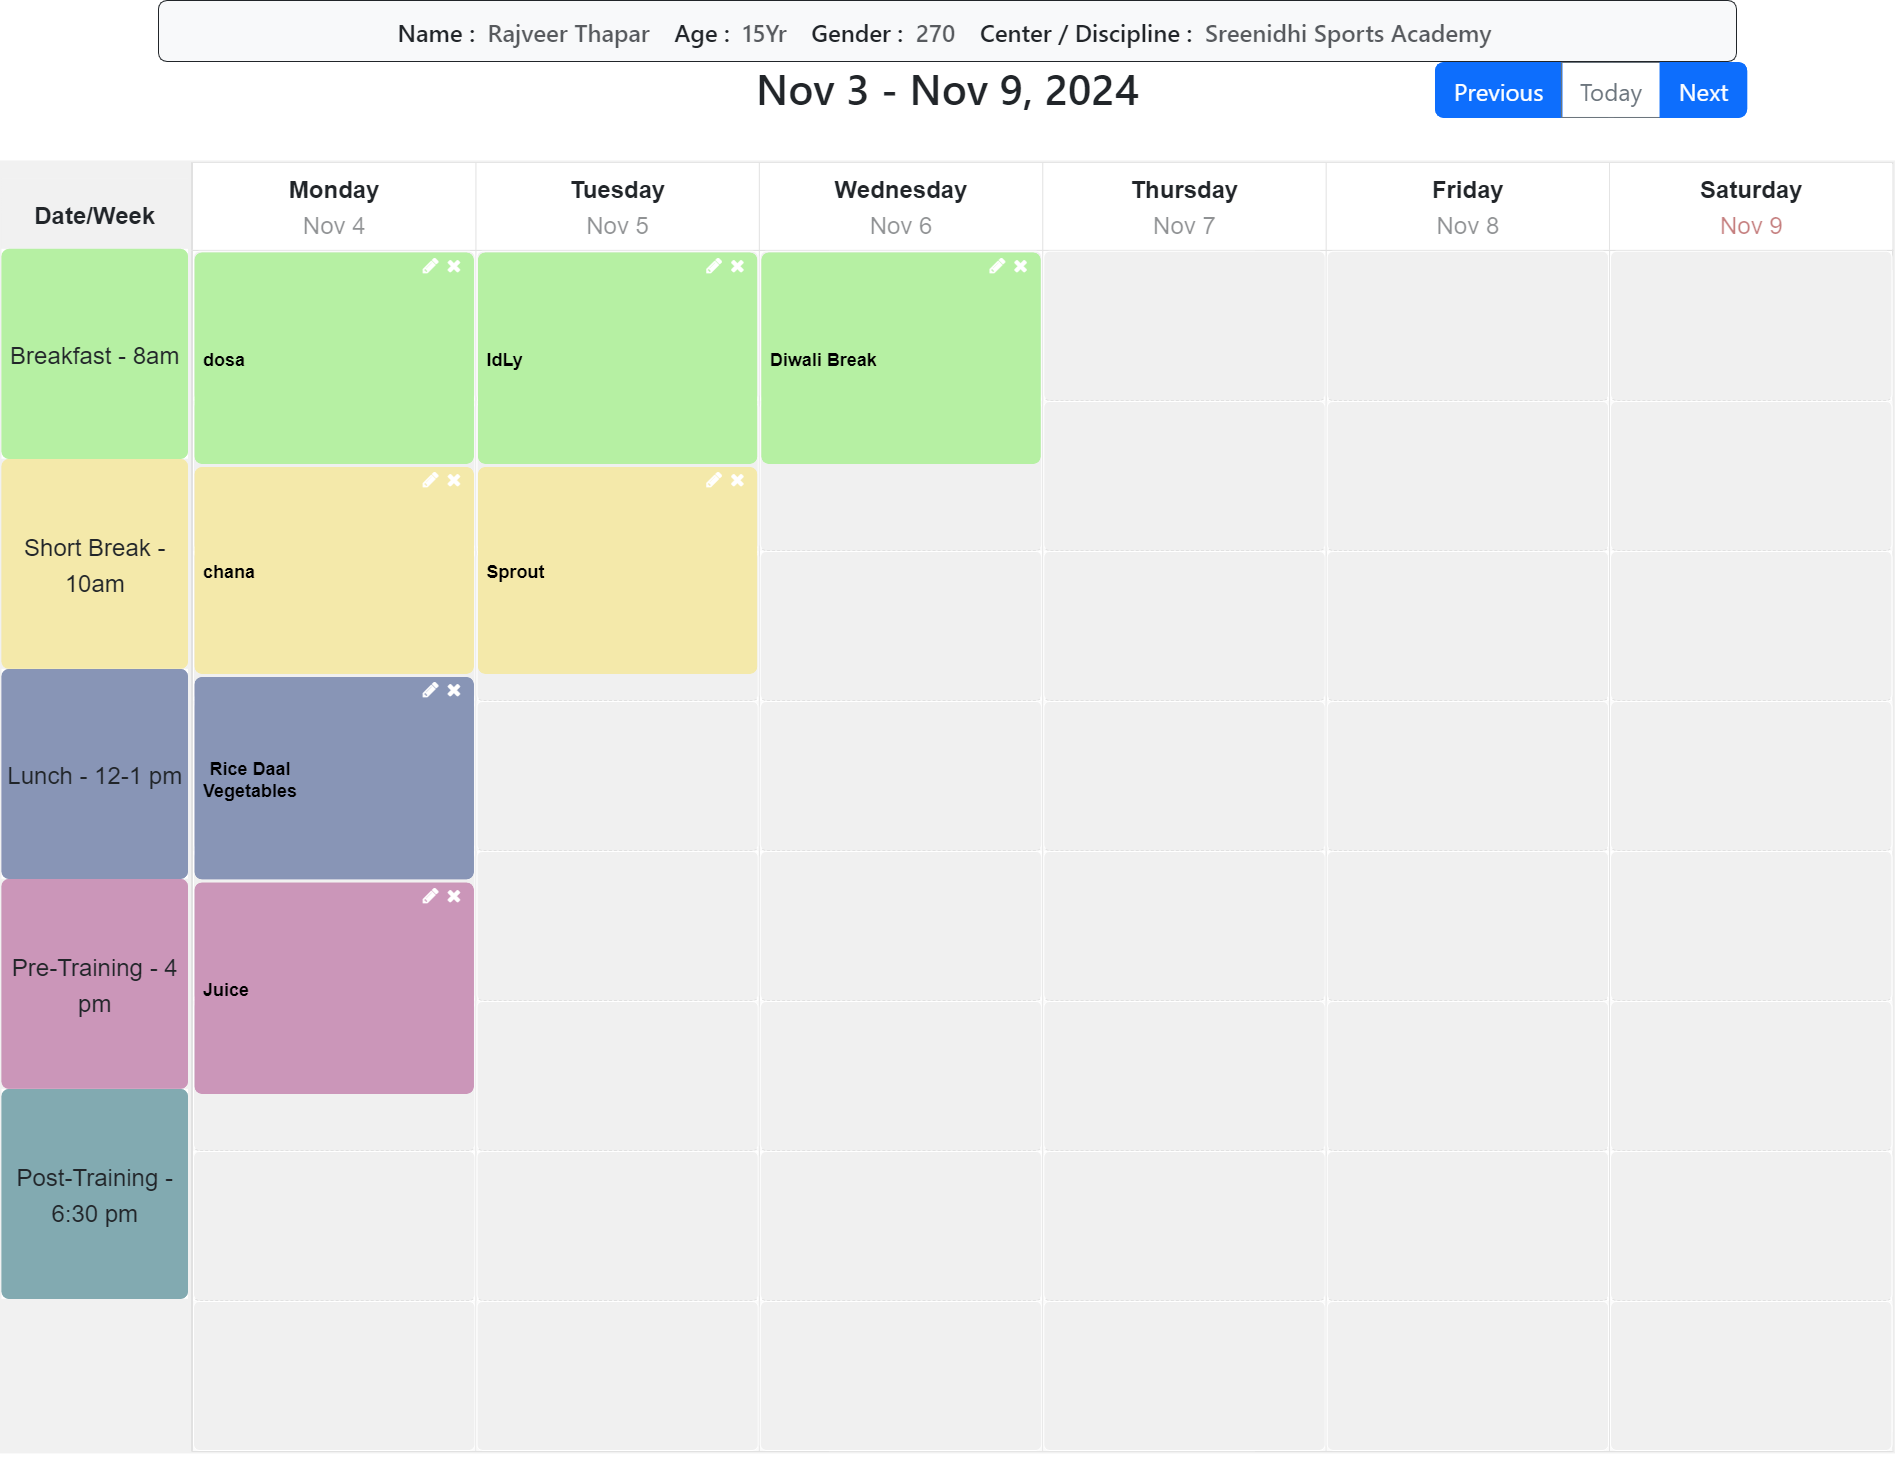Edit the Monday dosa breakfast entry
The width and height of the screenshot is (1896, 1477).
pos(430,266)
